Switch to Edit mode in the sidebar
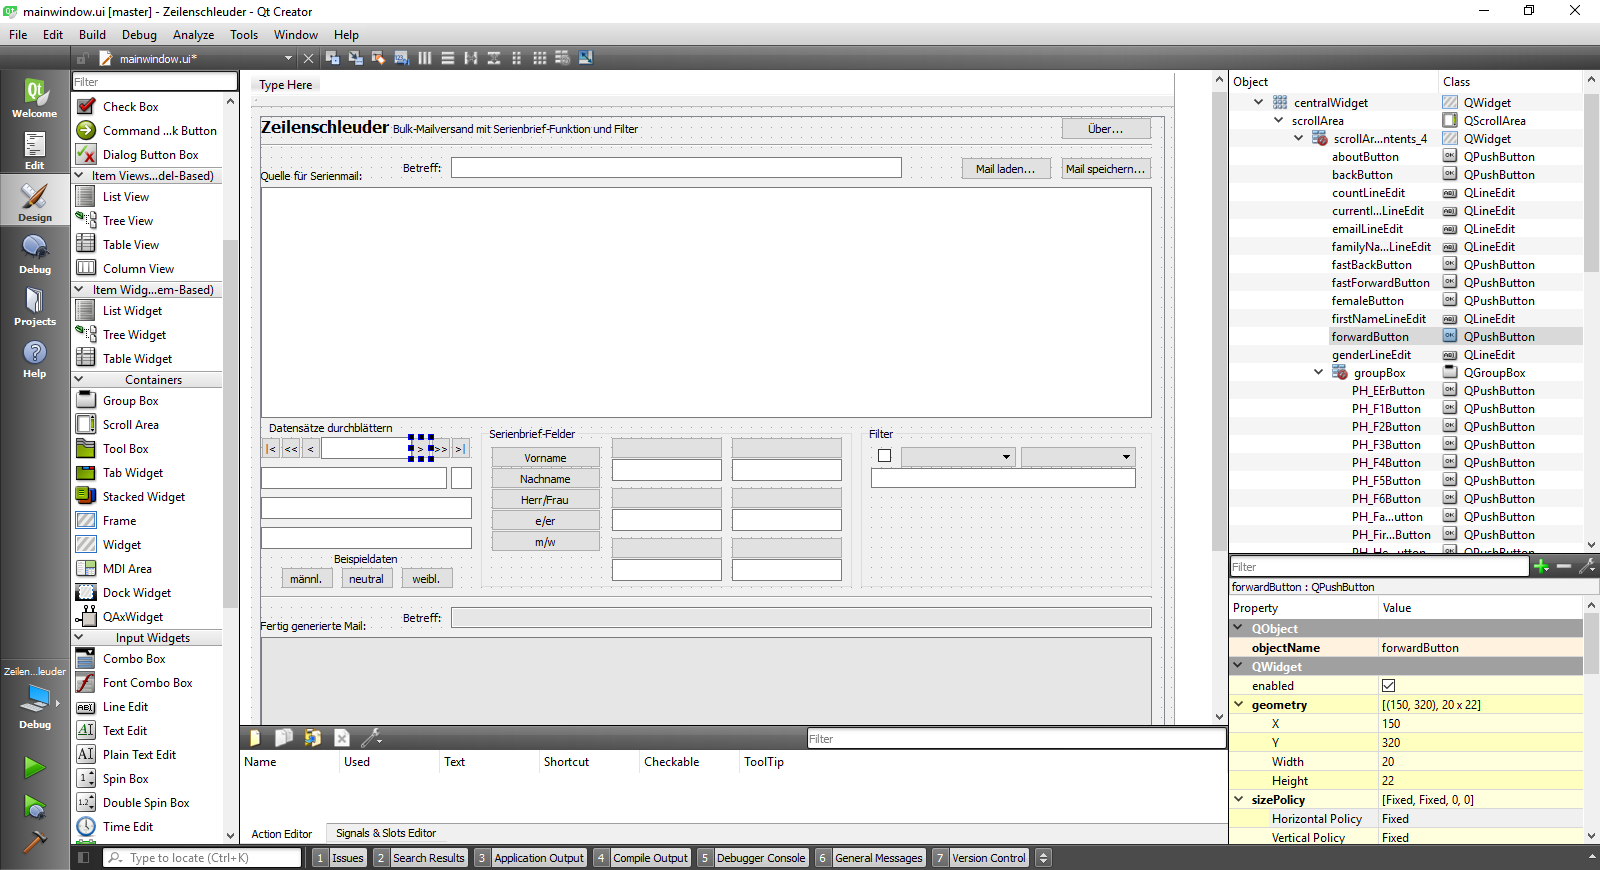Image resolution: width=1600 pixels, height=870 pixels. pos(34,150)
